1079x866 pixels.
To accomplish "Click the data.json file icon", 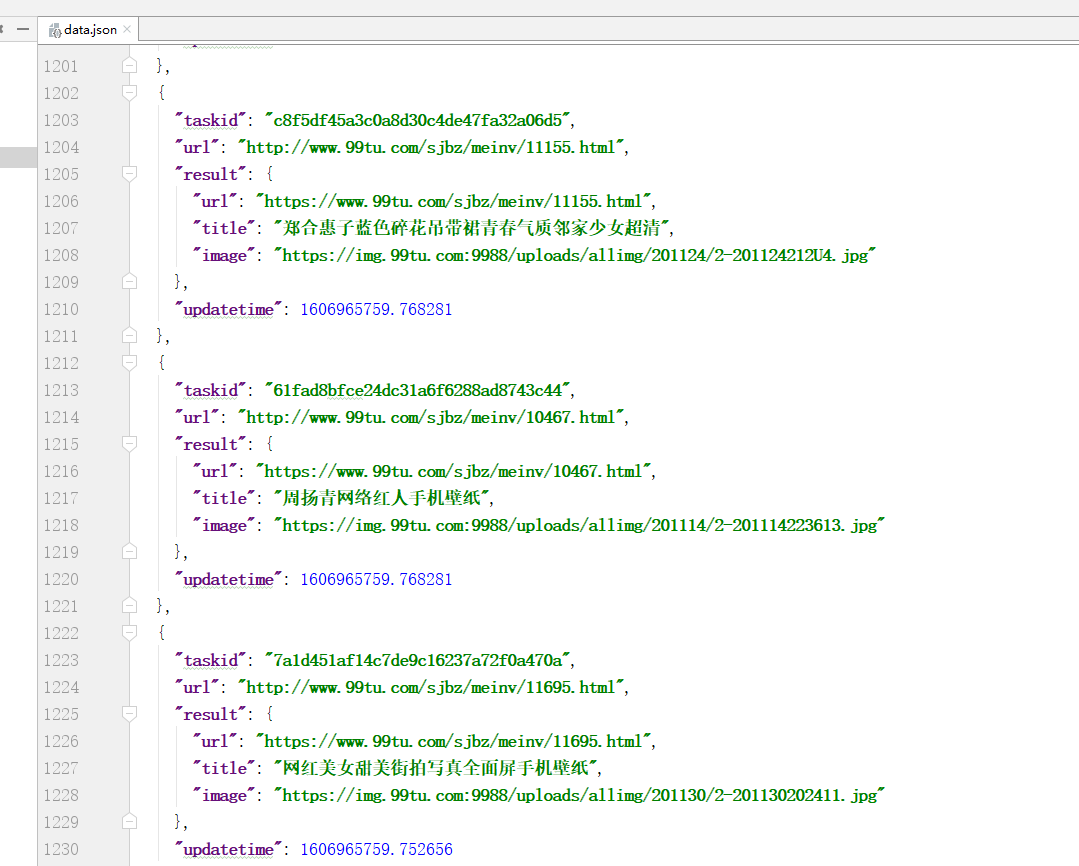I will pyautogui.click(x=55, y=30).
